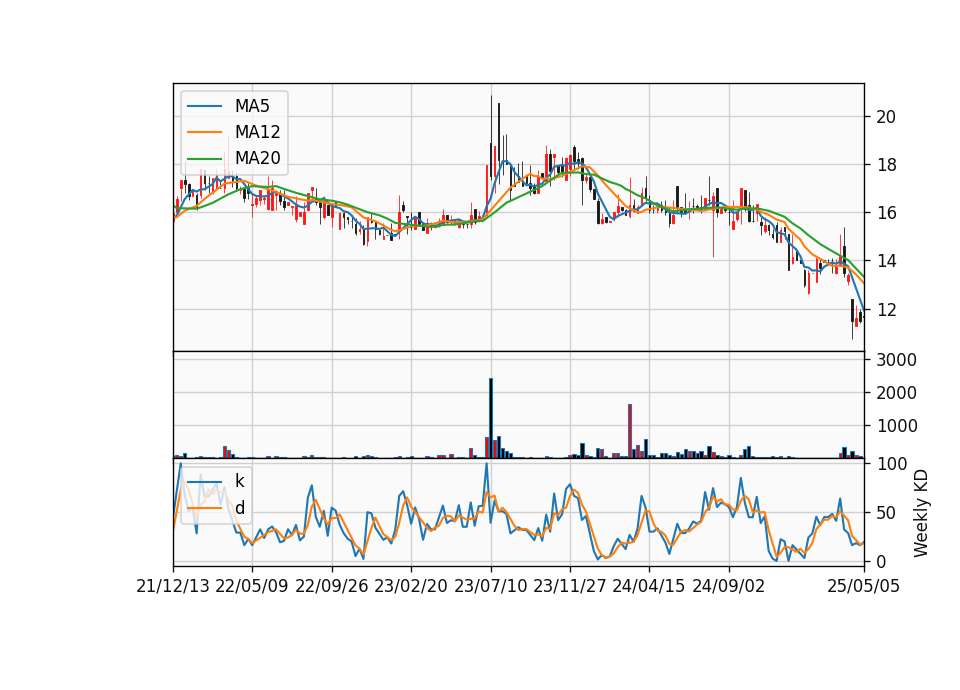This screenshot has width=960, height=690.
Task: Click the 22/09/26 date tick label
Action: tap(332, 586)
